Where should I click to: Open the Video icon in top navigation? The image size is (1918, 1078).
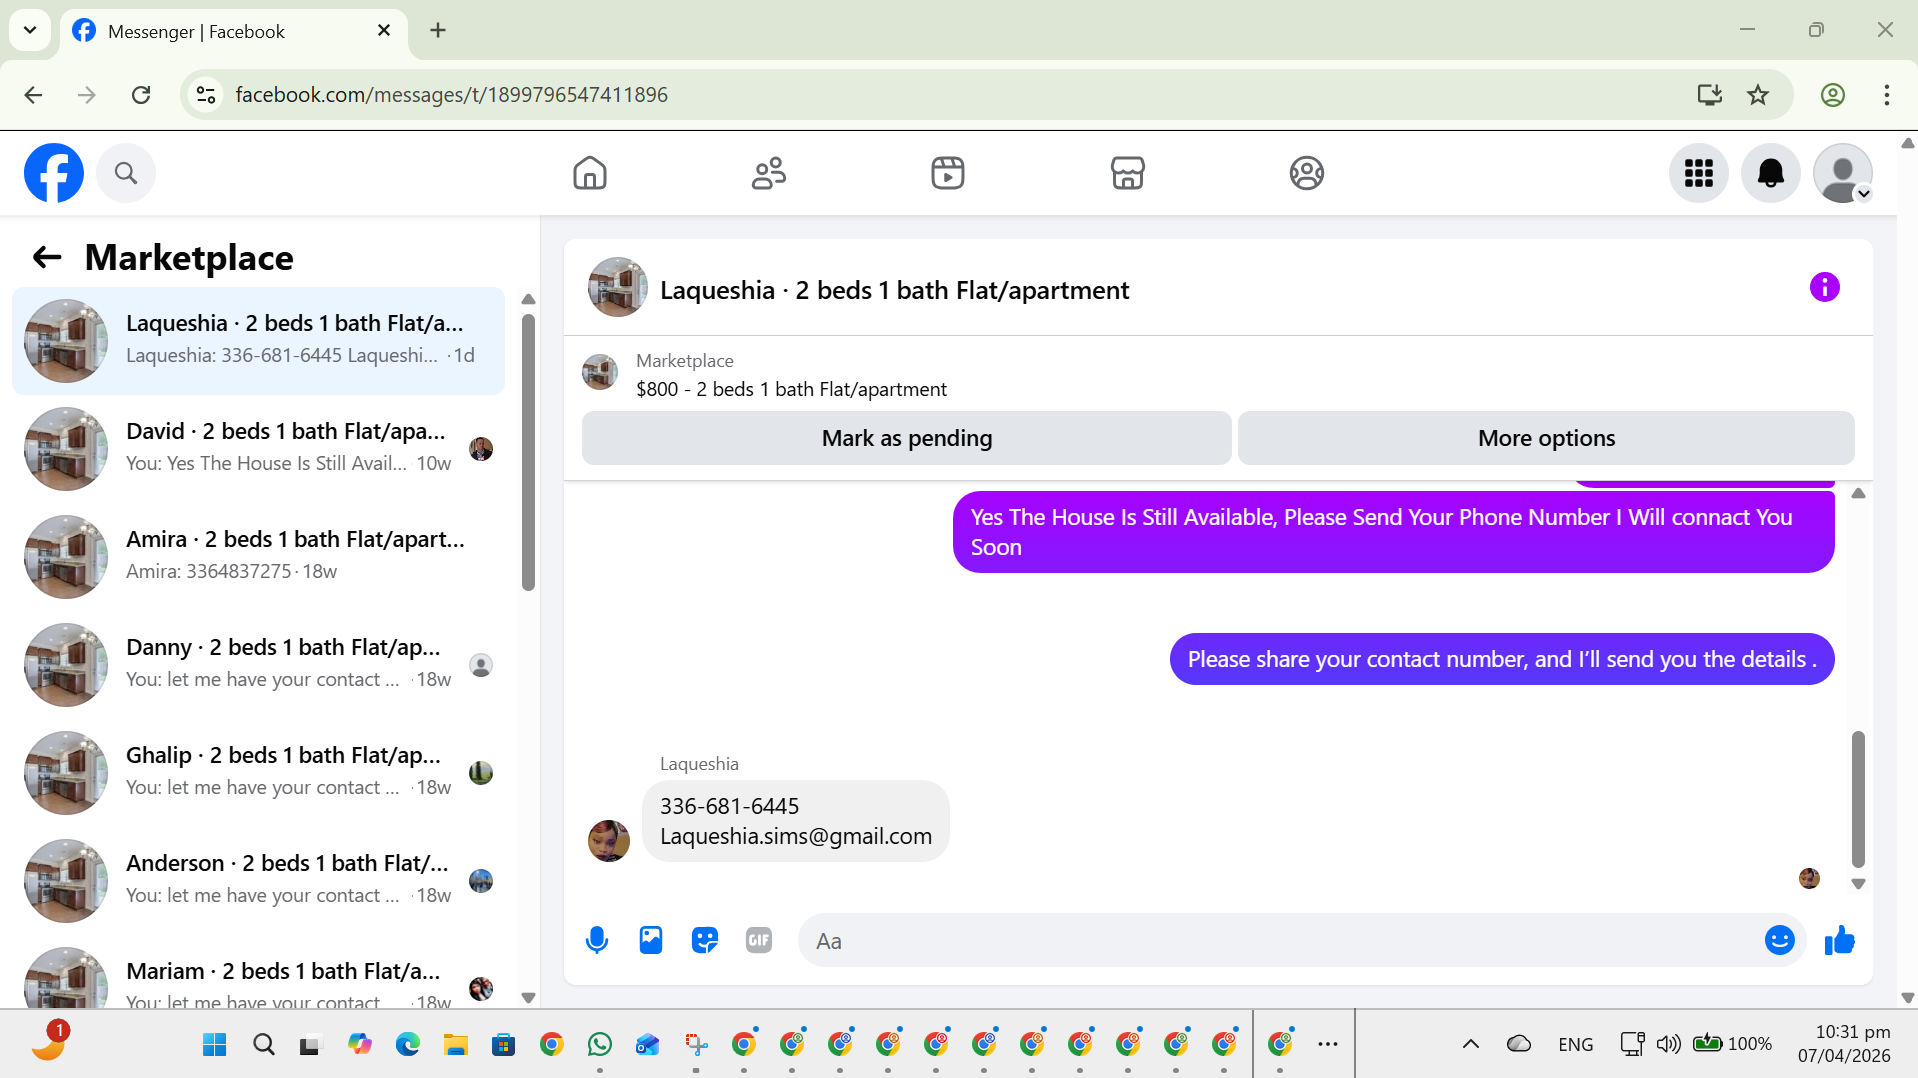pos(948,173)
